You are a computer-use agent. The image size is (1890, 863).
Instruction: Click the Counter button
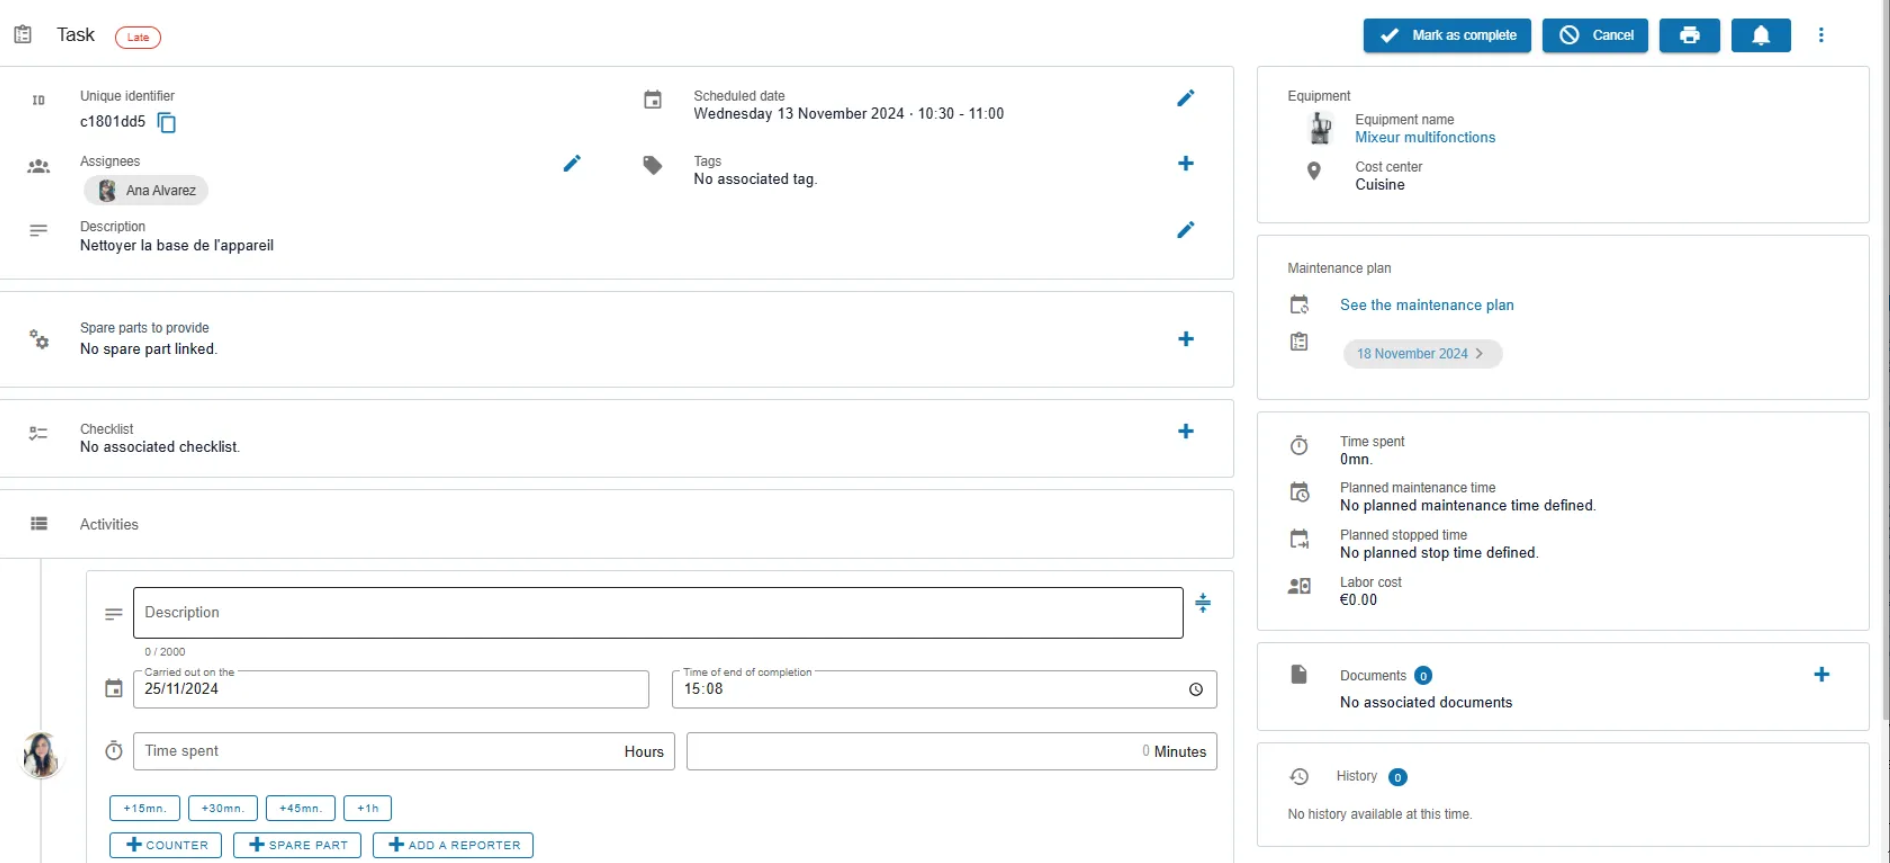[167, 845]
